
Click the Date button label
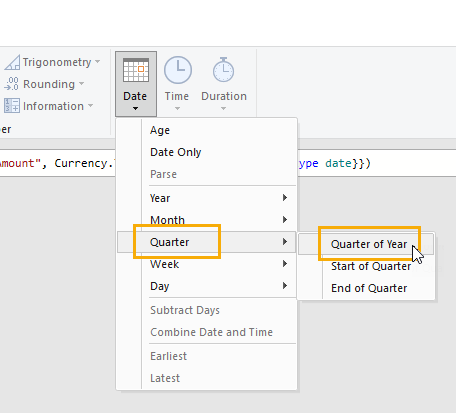(x=135, y=96)
